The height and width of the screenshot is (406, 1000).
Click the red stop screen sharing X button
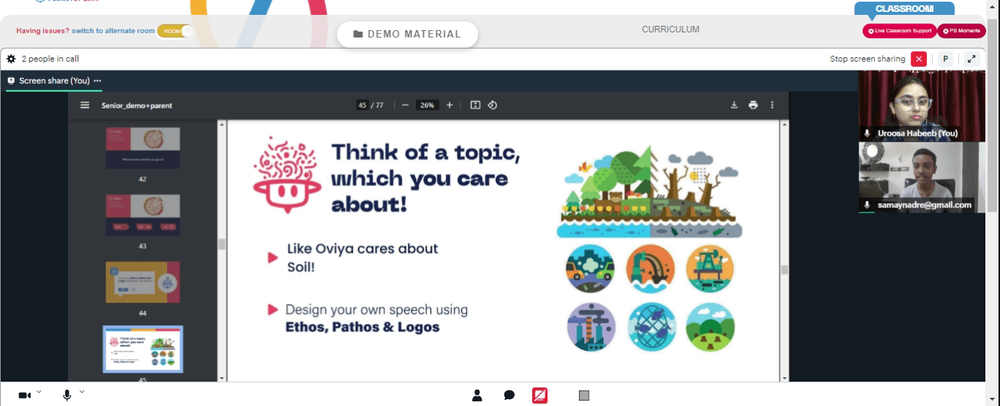point(918,59)
